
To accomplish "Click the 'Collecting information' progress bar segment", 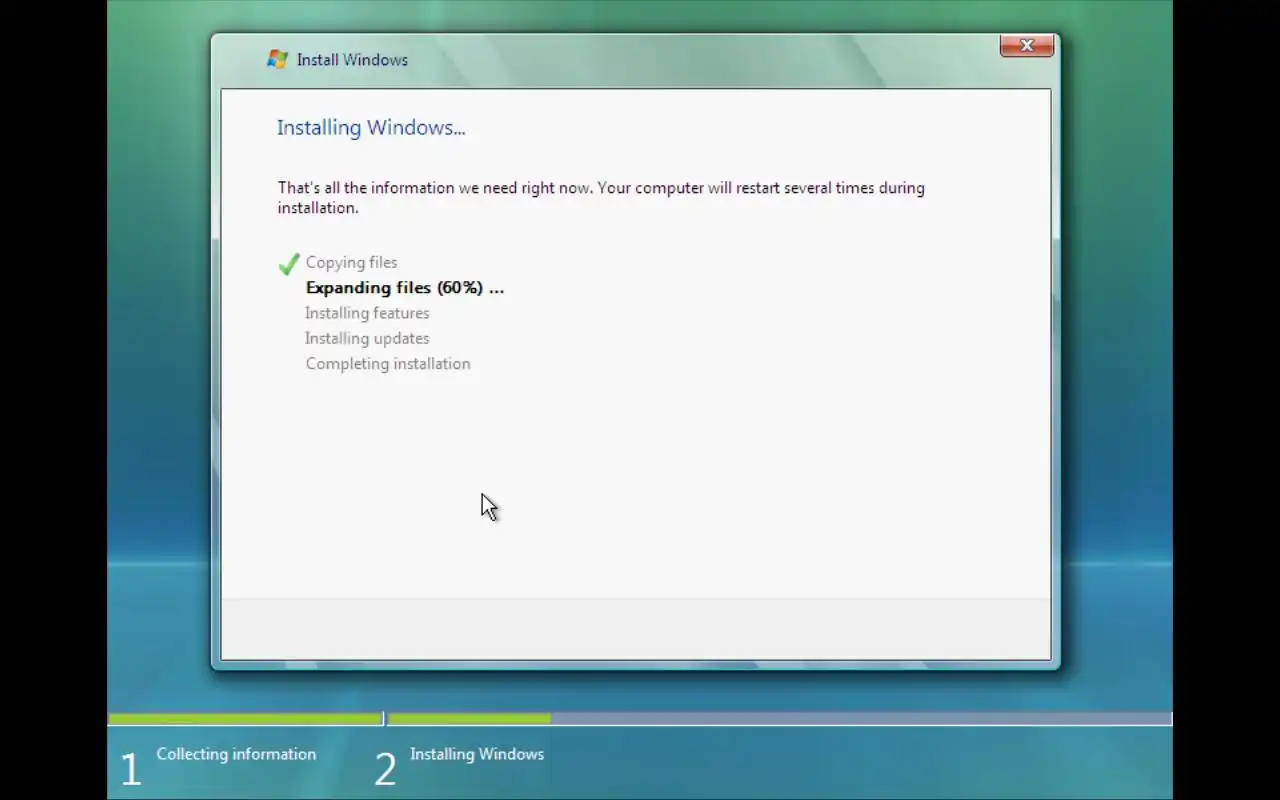I will click(245, 719).
